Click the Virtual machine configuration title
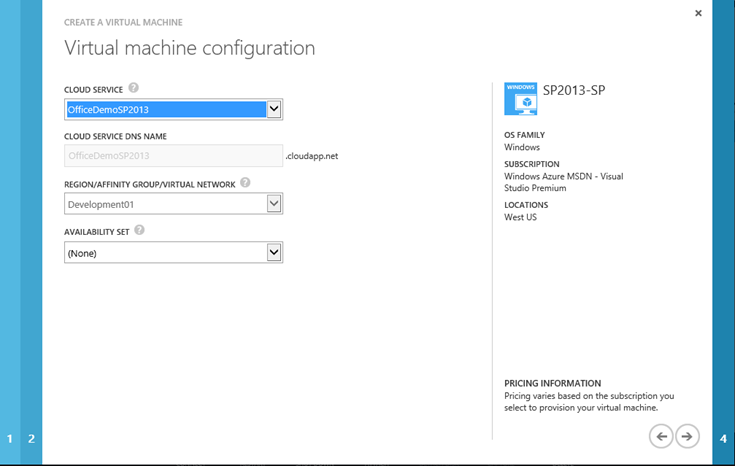735x466 pixels. (x=189, y=48)
